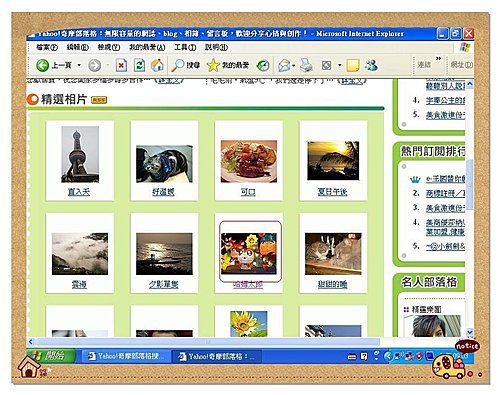Screen dimensions: 500x395
Task: Click the 直入天 photo caption link
Action: pyautogui.click(x=79, y=192)
